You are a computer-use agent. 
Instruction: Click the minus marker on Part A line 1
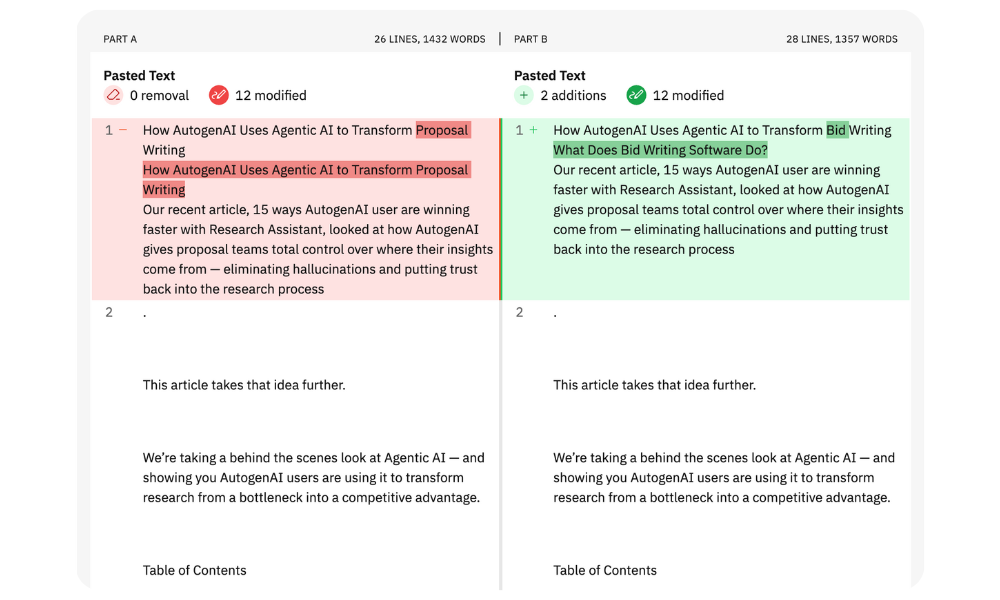124,130
